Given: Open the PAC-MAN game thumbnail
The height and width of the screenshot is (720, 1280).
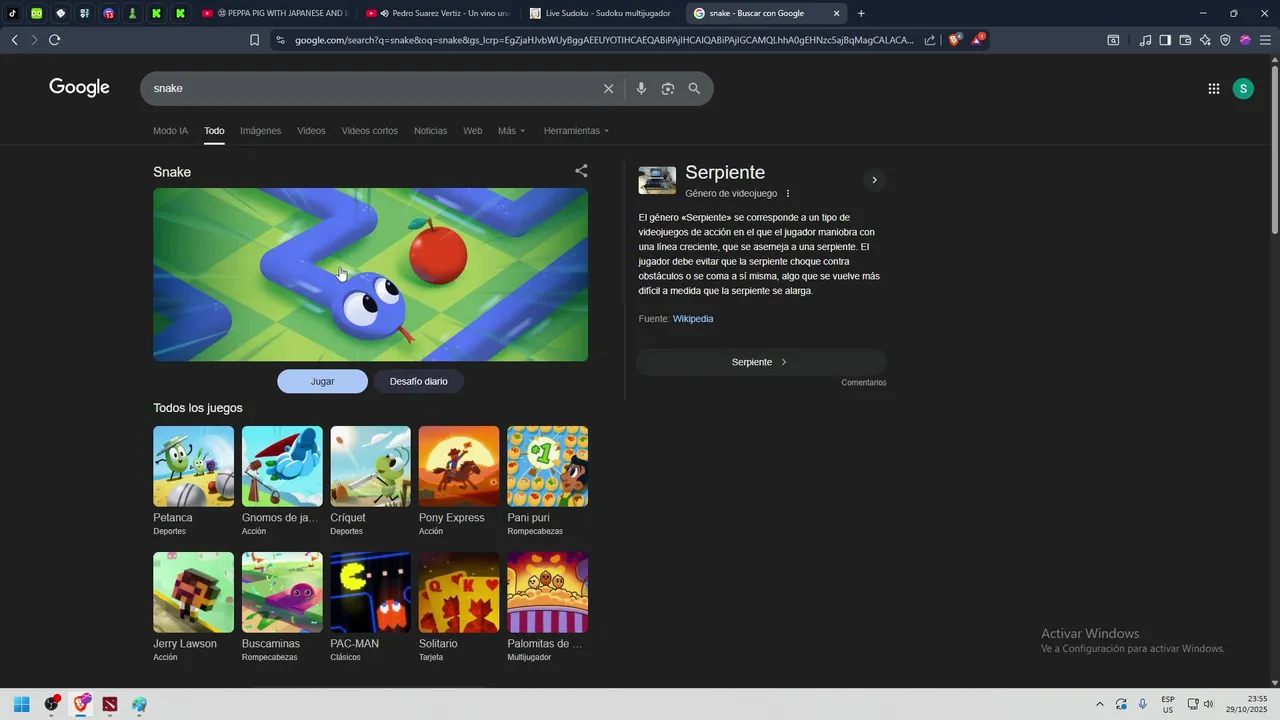Looking at the screenshot, I should pyautogui.click(x=370, y=593).
